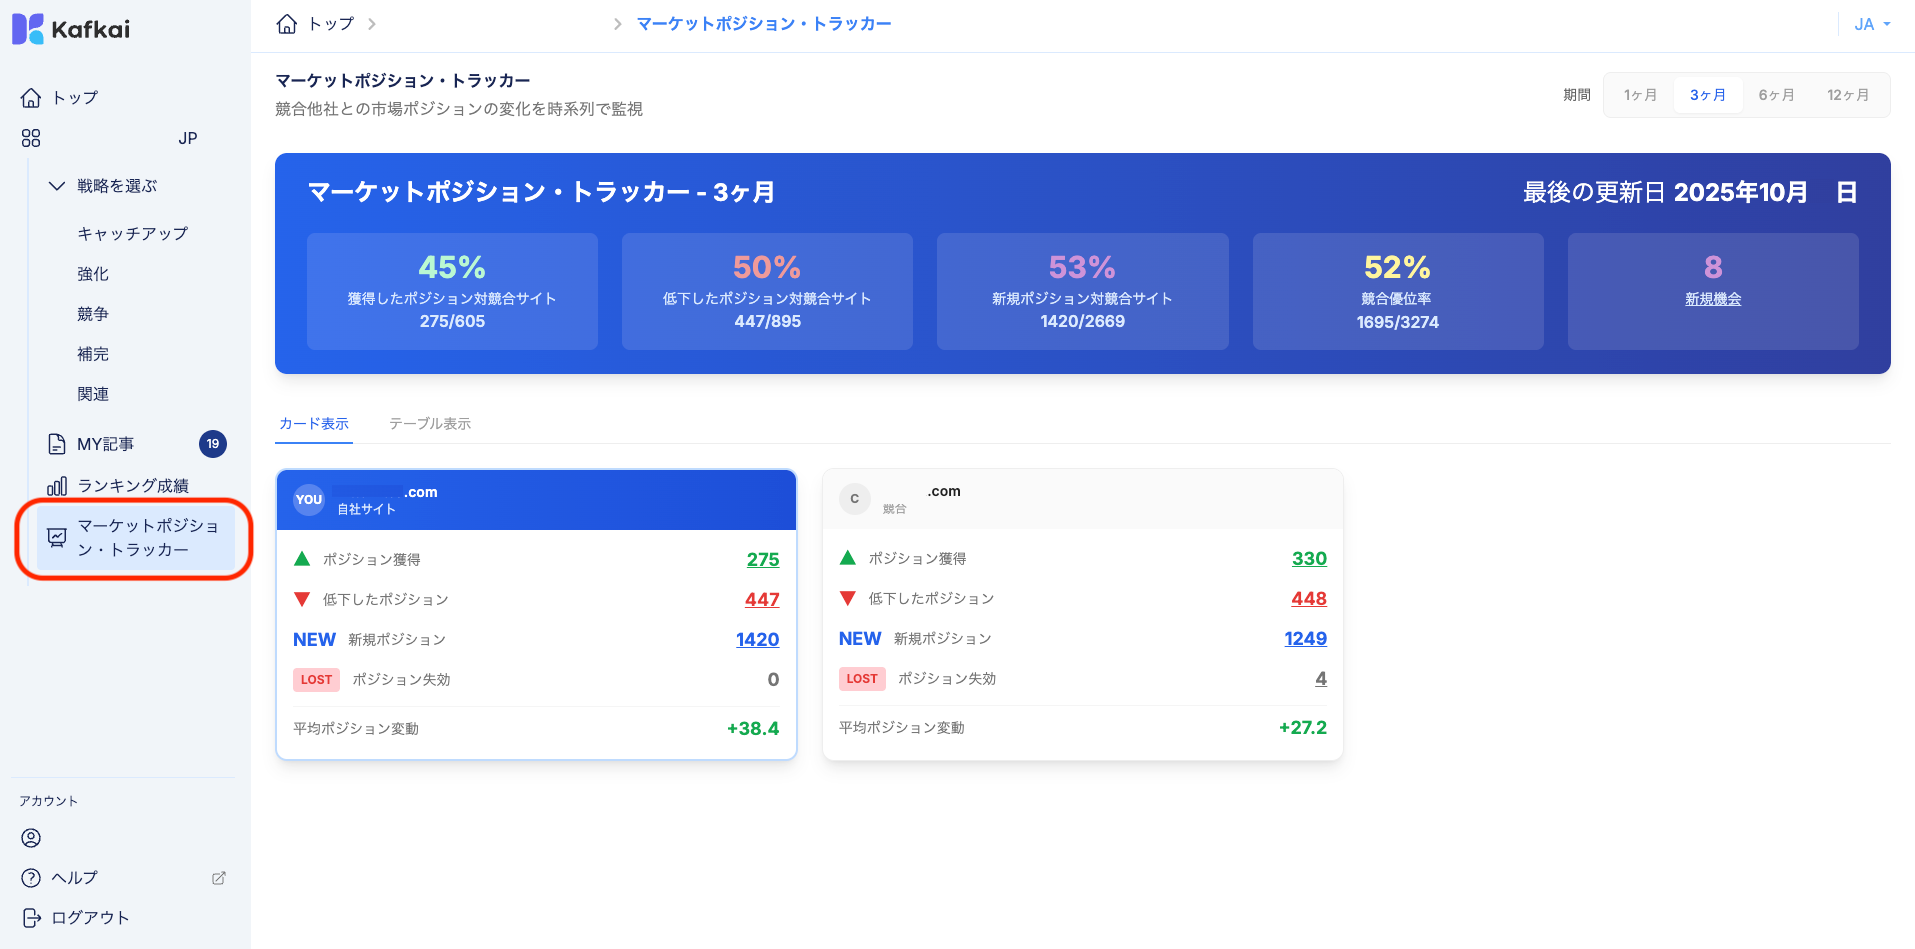Click the 275 ポジション獲得 link
Viewport: 1915px width, 949px height.
765,559
